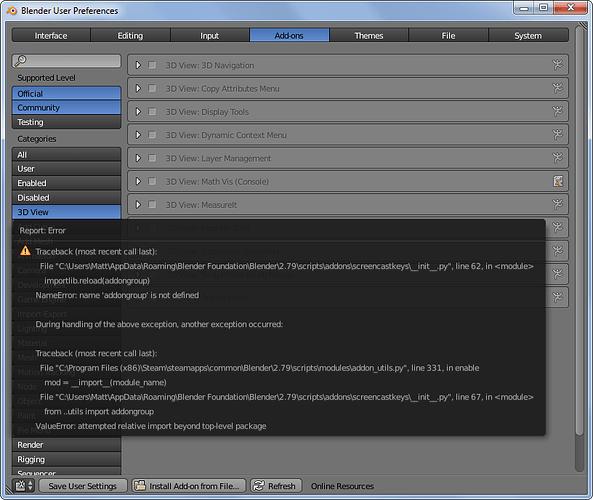The image size is (593, 500).
Task: Expand the Display Tools add-on details
Action: tap(138, 112)
